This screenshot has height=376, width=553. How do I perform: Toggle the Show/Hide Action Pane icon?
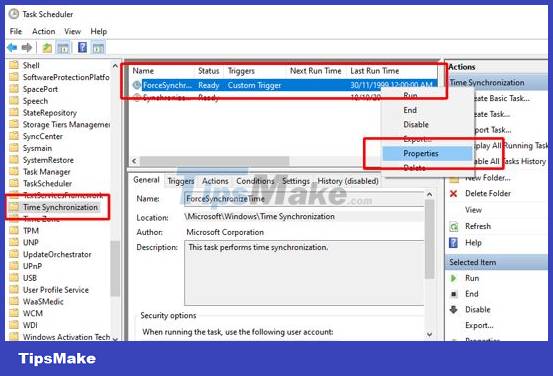click(x=98, y=48)
